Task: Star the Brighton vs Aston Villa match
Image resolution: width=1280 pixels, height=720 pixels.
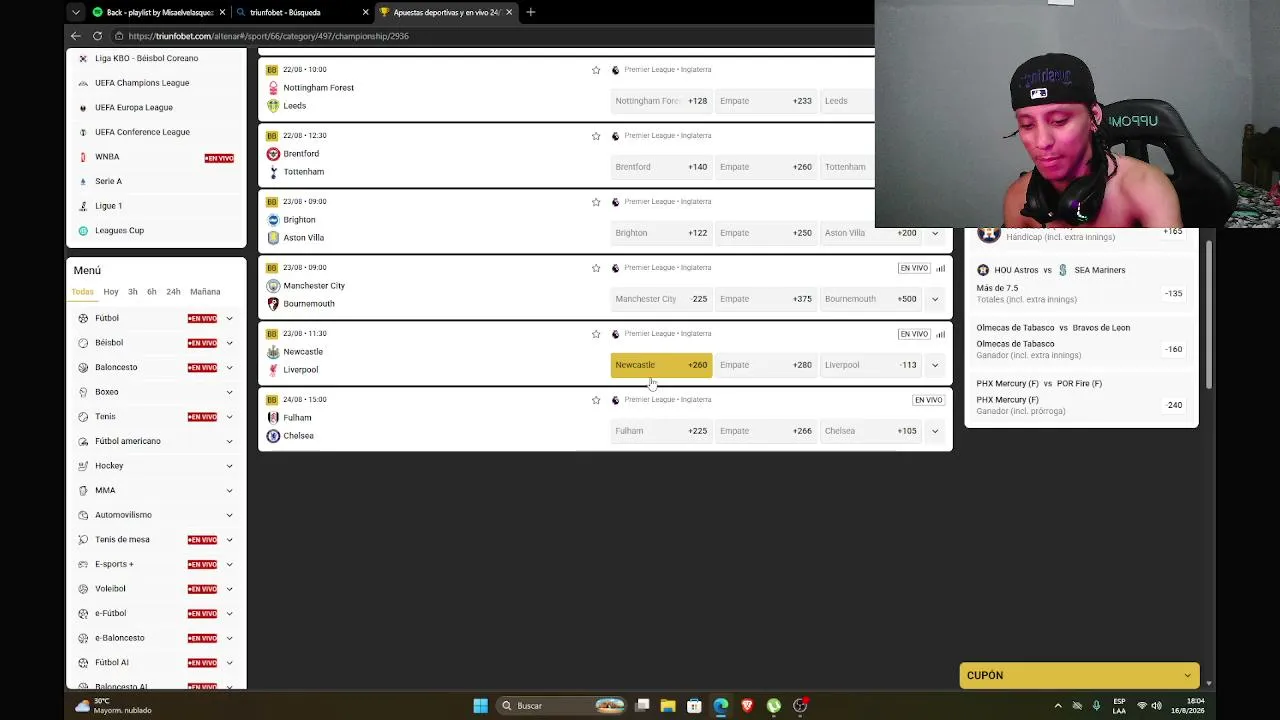Action: click(x=596, y=202)
